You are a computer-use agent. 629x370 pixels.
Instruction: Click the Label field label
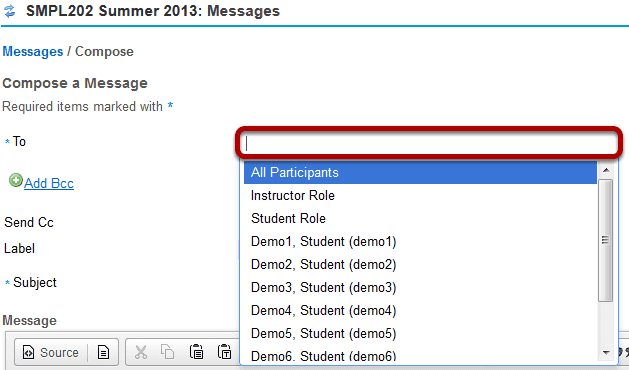click(19, 248)
